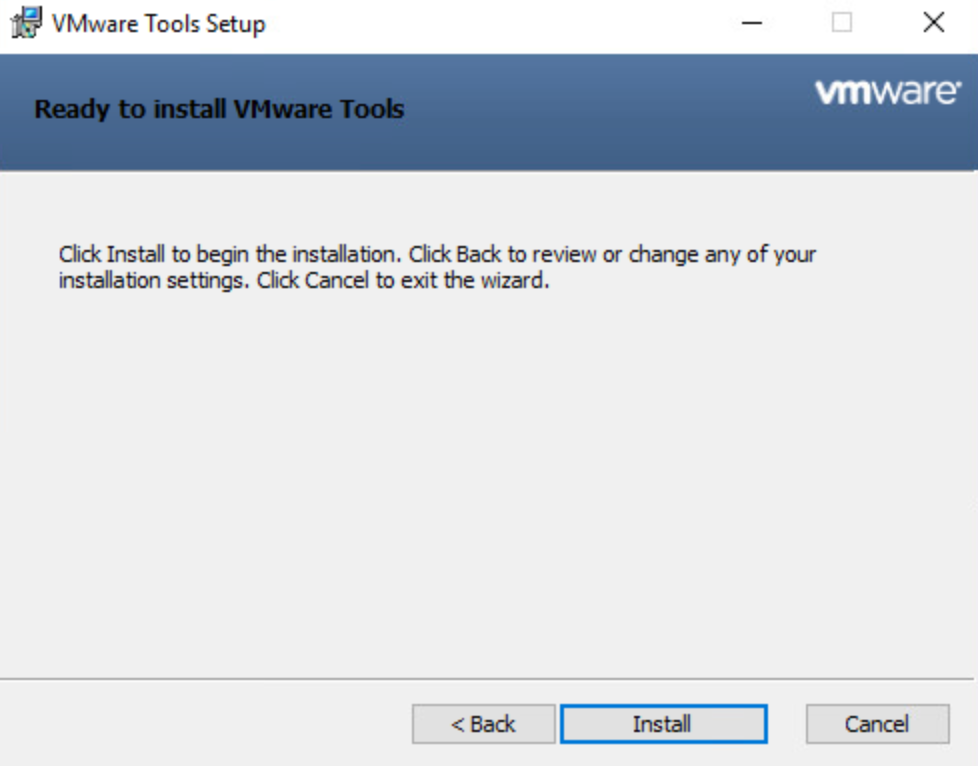The width and height of the screenshot is (978, 766).
Task: Click the first line of instruction text
Action: coord(437,254)
